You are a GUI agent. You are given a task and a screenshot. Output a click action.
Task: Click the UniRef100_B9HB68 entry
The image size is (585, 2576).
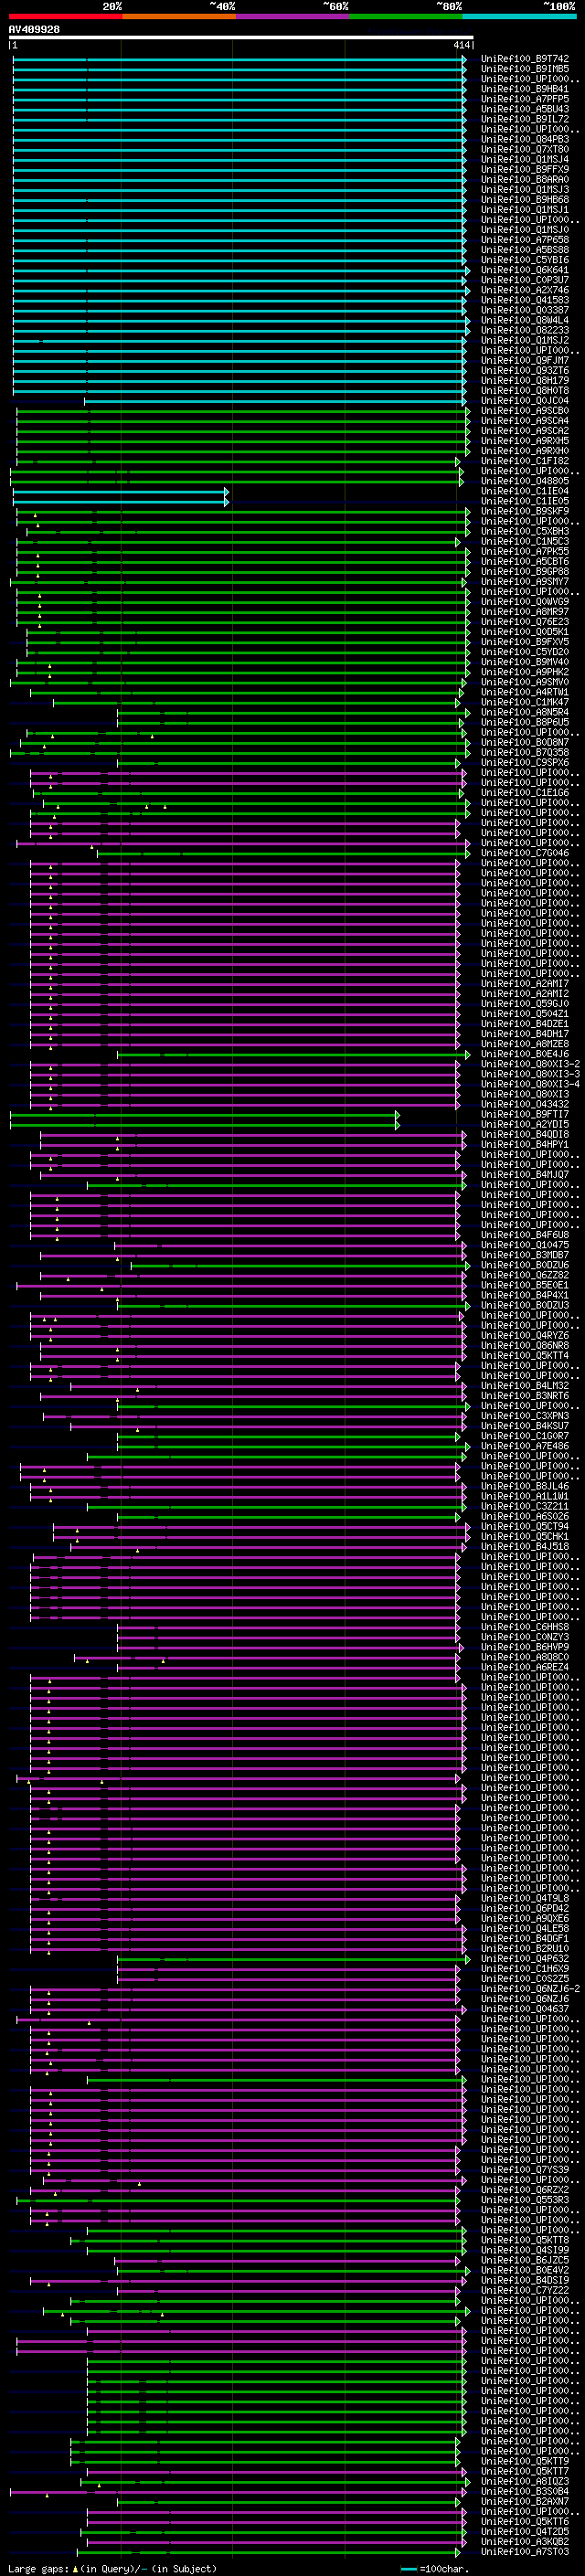pyautogui.click(x=525, y=199)
